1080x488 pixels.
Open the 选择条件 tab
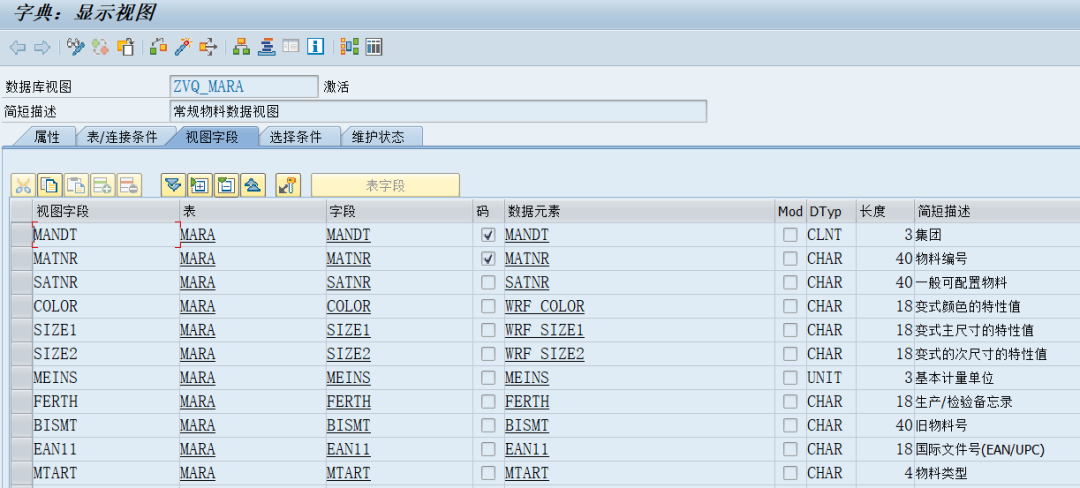[x=295, y=137]
